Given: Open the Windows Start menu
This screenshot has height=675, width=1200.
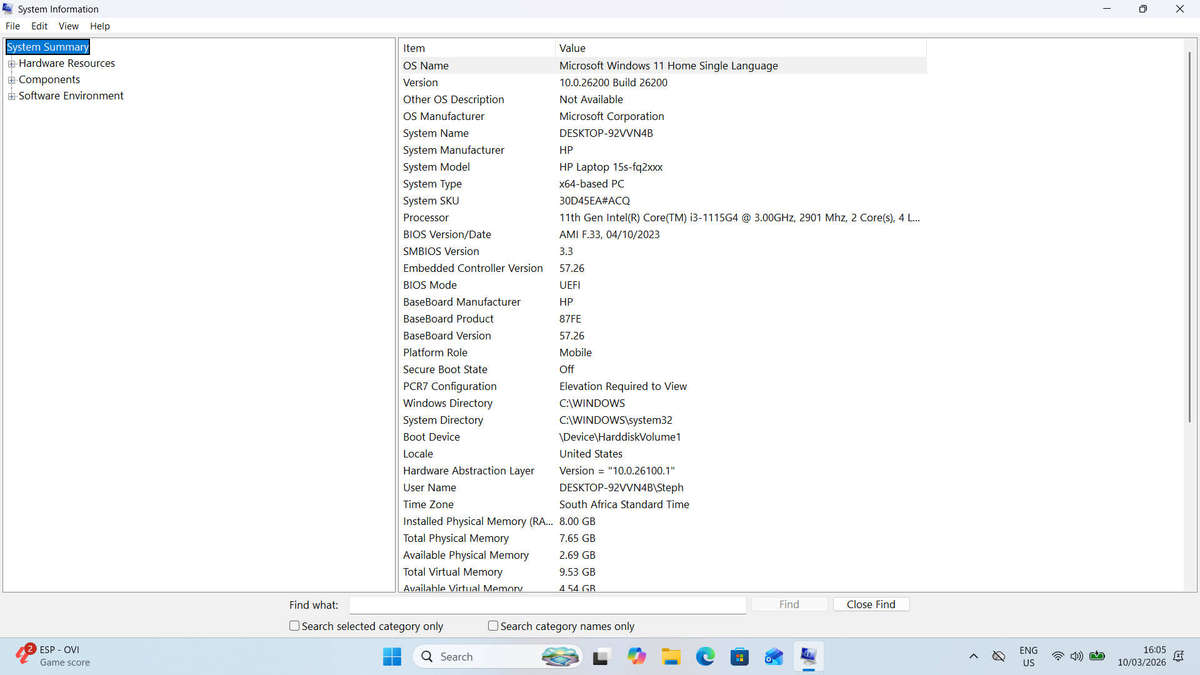Looking at the screenshot, I should [x=392, y=656].
